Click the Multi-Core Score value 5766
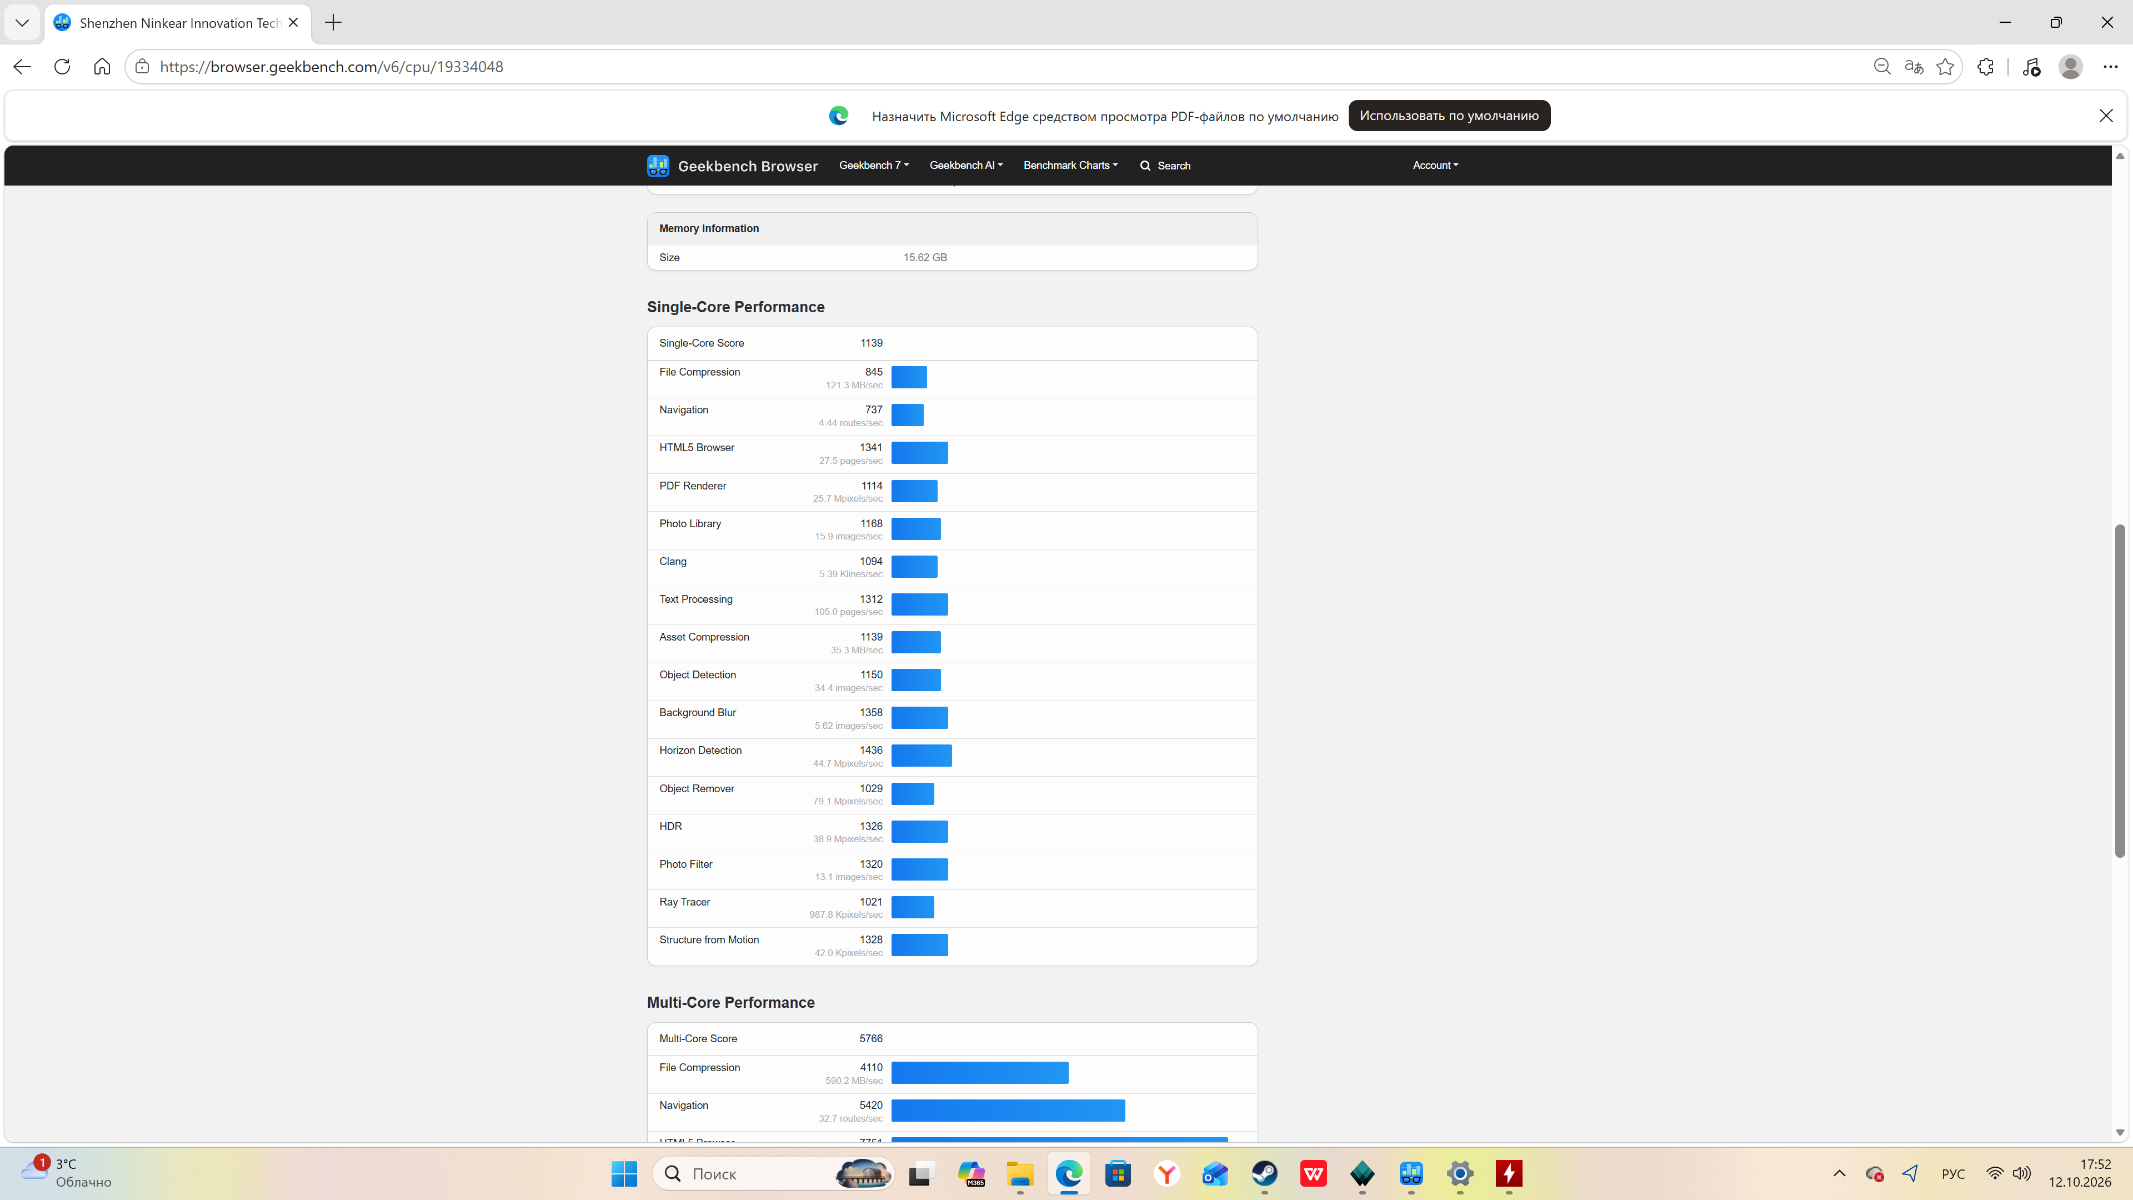 coord(870,1038)
